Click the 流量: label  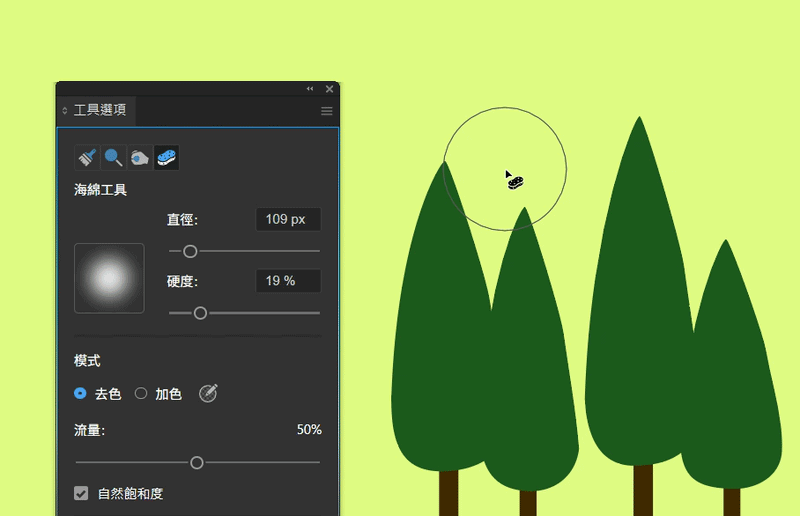[x=89, y=430]
